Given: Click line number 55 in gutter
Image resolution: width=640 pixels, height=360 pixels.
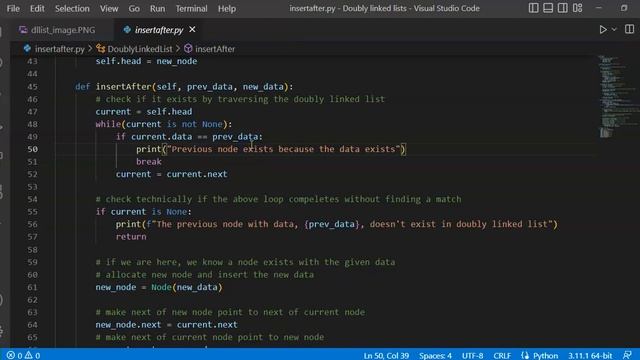Looking at the screenshot, I should tap(32, 211).
